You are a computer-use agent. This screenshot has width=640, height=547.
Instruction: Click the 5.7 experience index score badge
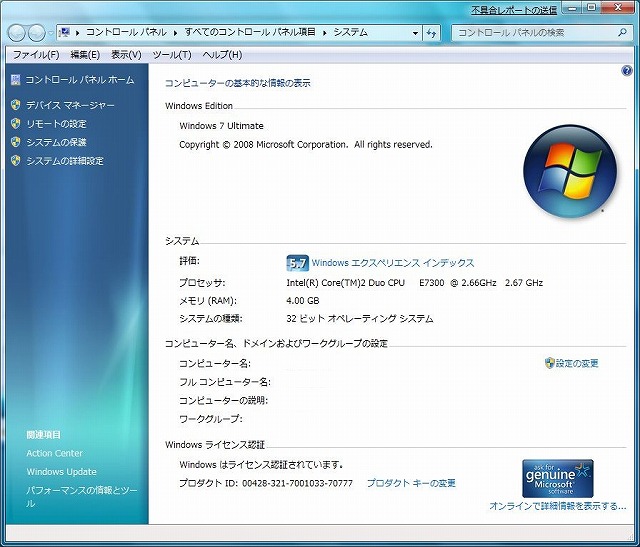(298, 263)
